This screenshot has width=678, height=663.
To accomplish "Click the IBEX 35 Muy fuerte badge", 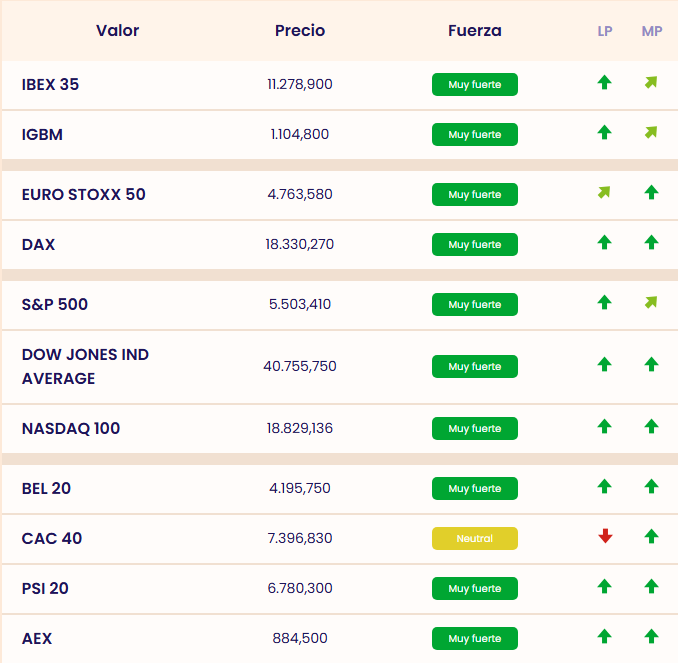I will (474, 84).
